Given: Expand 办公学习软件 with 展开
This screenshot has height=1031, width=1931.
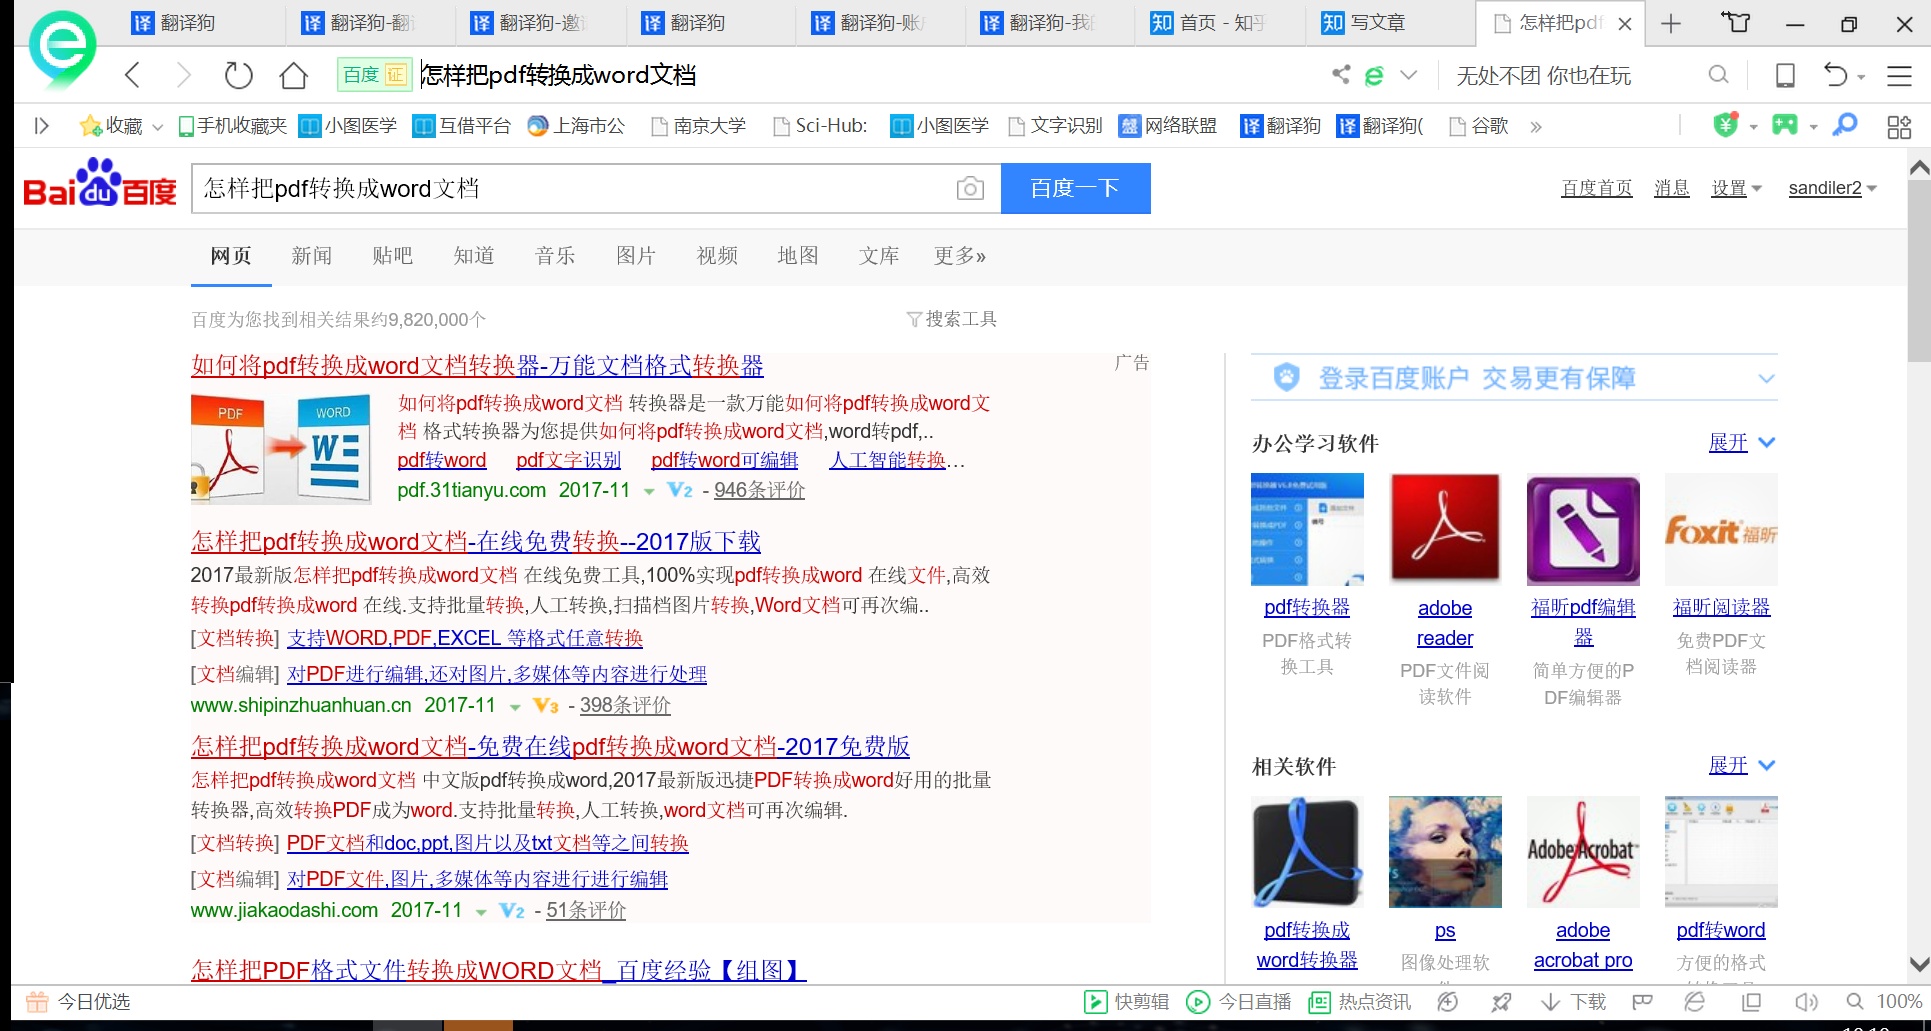Looking at the screenshot, I should click(x=1742, y=442).
